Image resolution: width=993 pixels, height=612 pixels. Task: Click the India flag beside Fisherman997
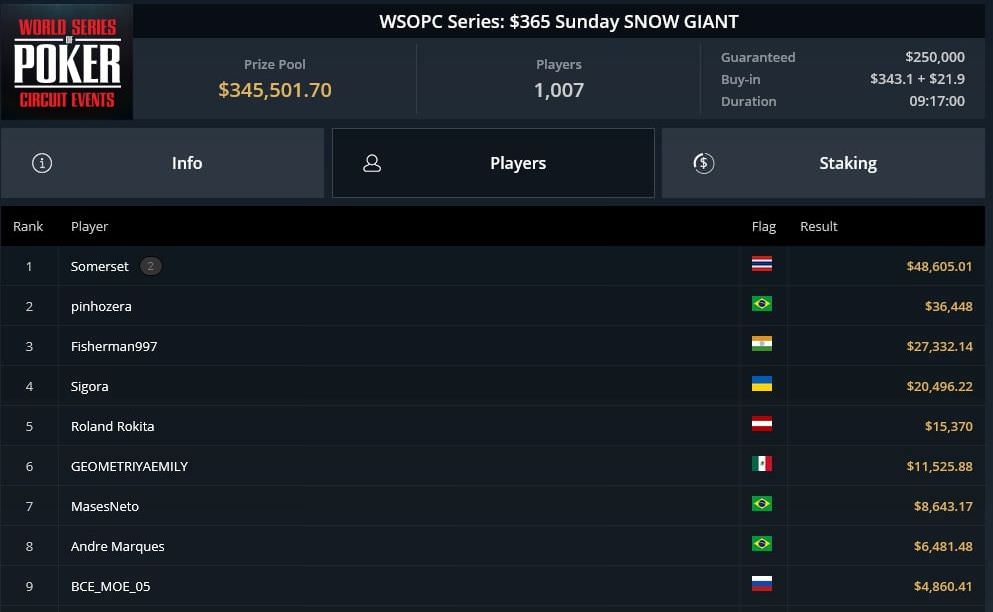[762, 344]
